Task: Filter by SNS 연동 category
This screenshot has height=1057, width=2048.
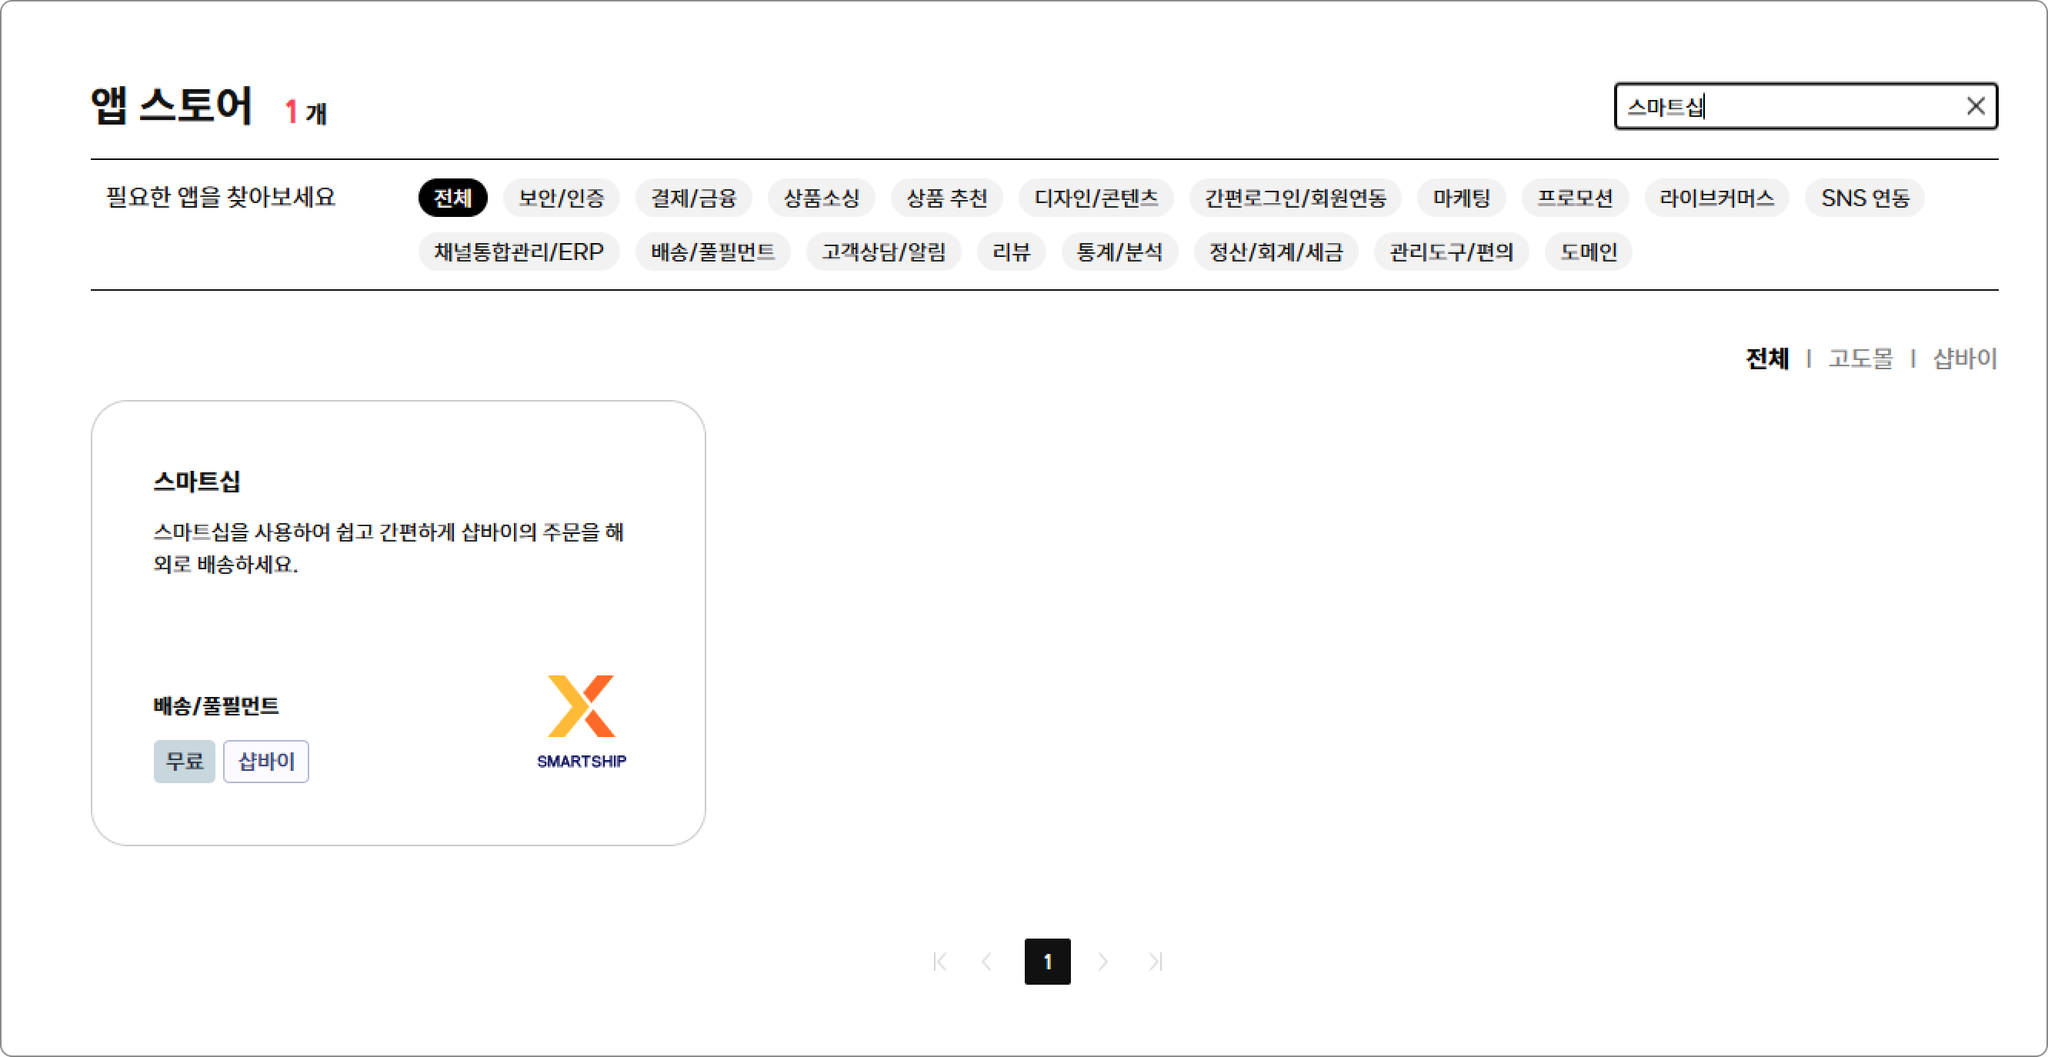Action: pos(1865,197)
